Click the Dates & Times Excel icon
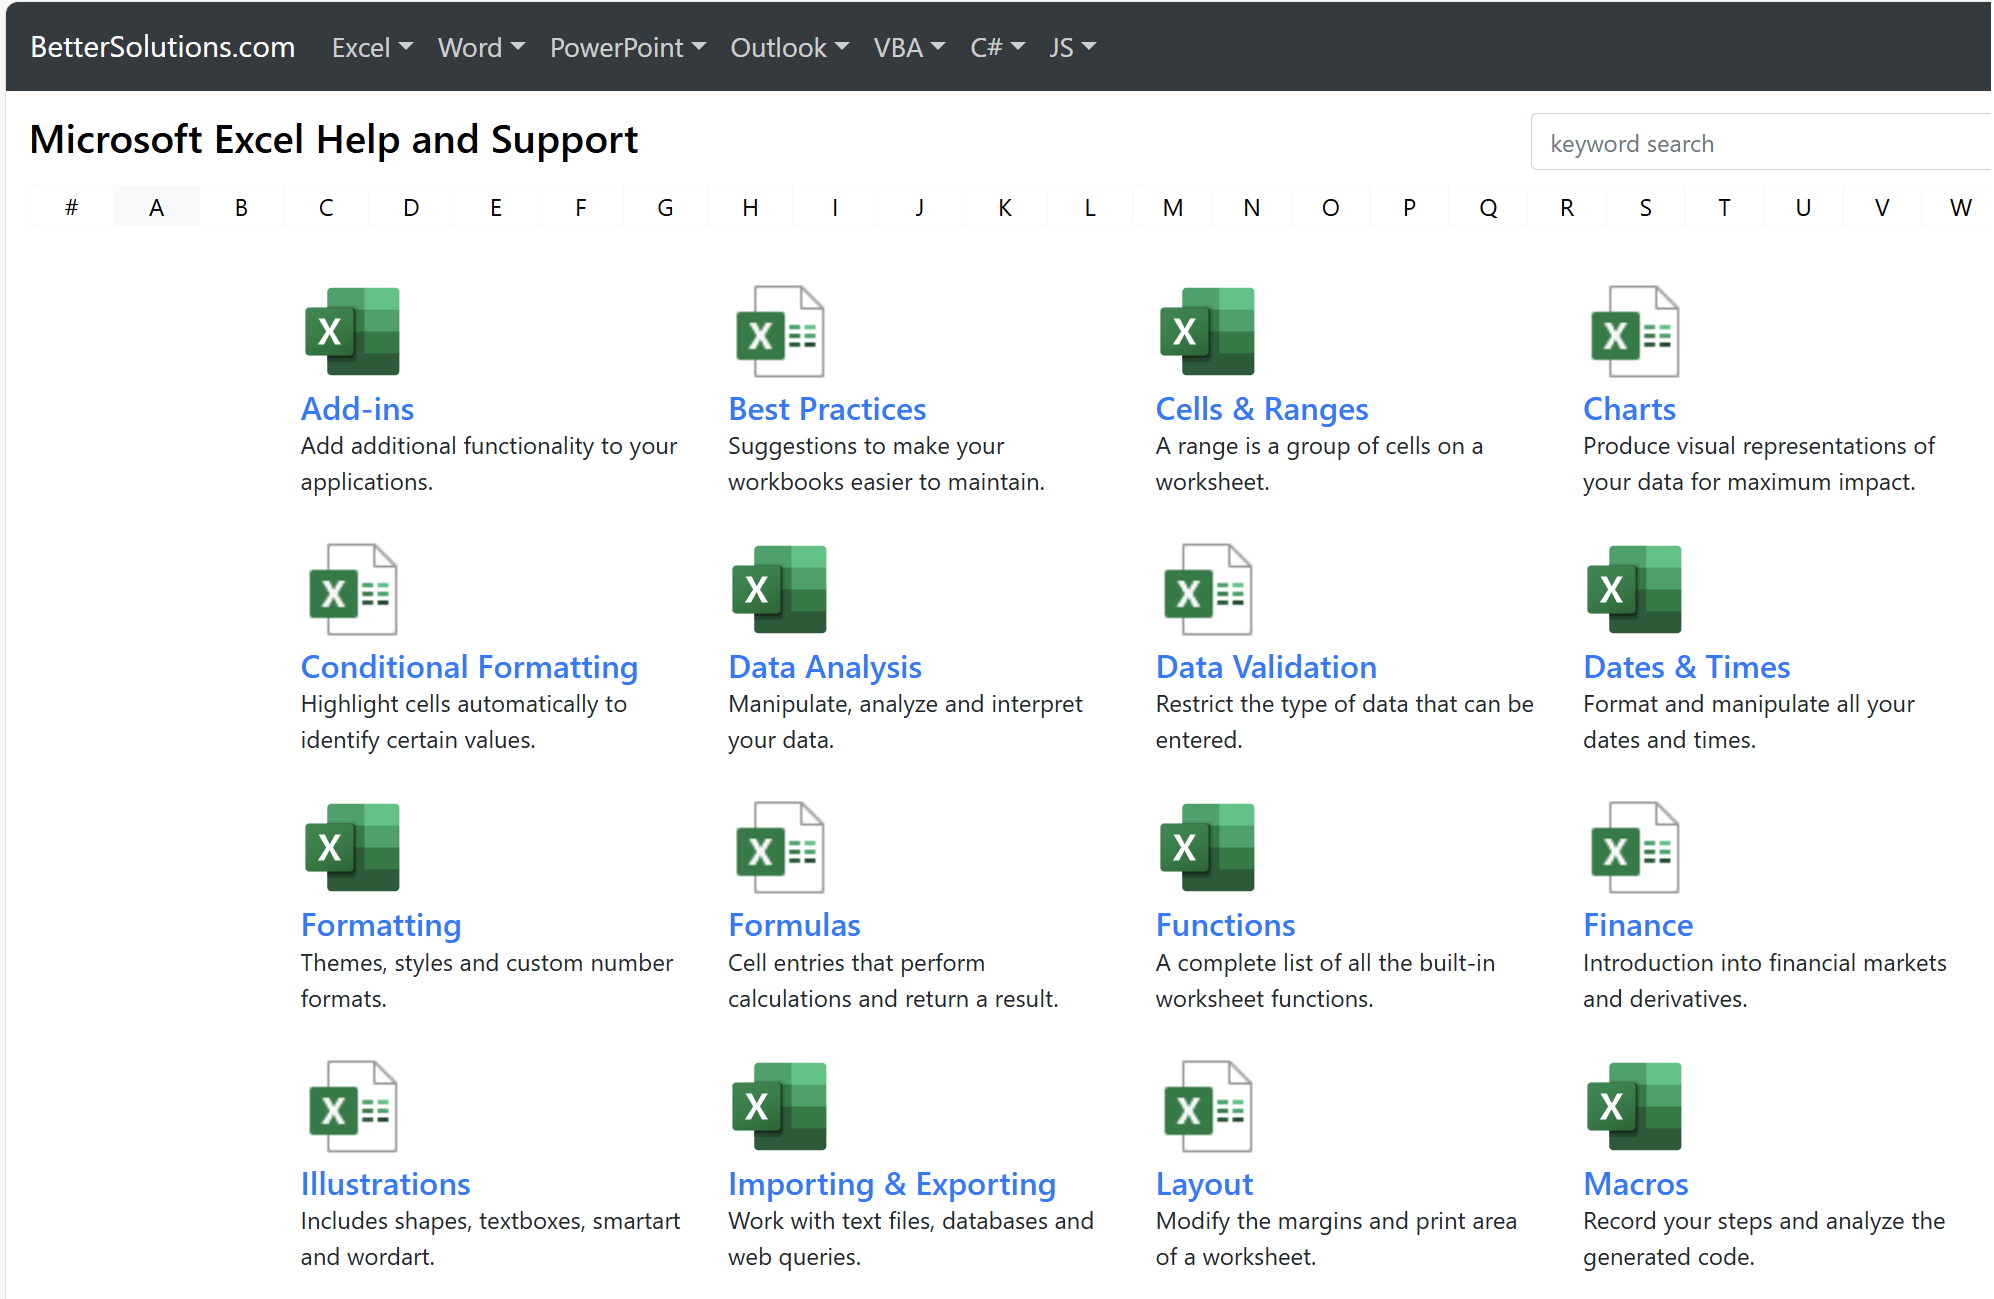The width and height of the screenshot is (1994, 1299). click(1634, 590)
